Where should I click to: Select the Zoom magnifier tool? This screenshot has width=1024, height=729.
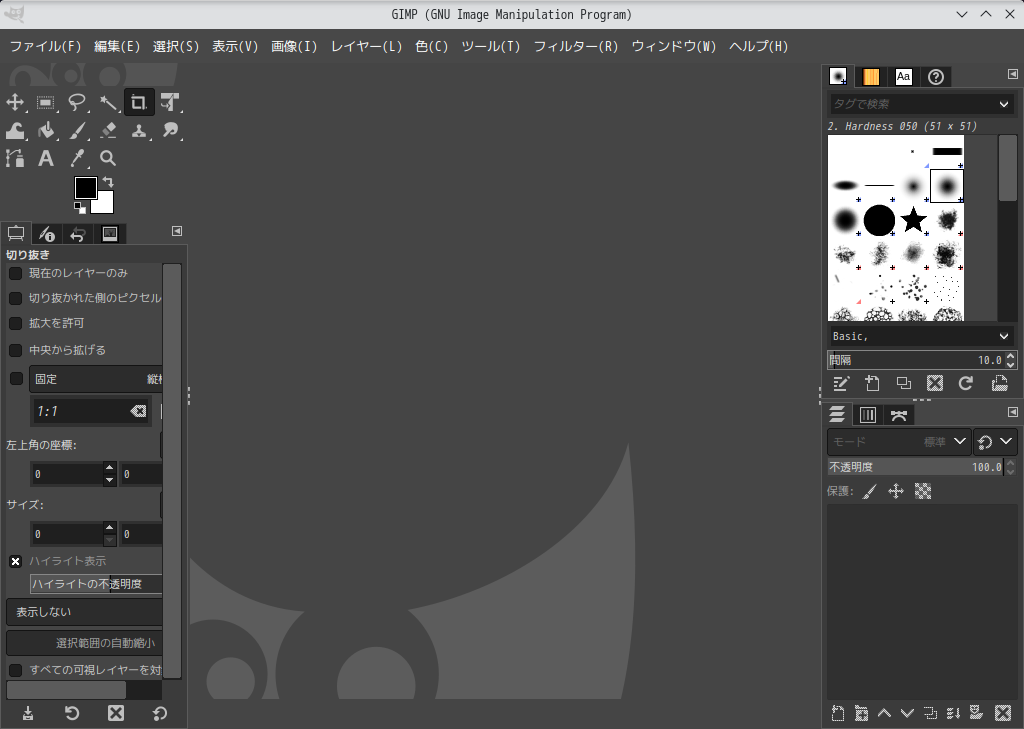(x=108, y=158)
